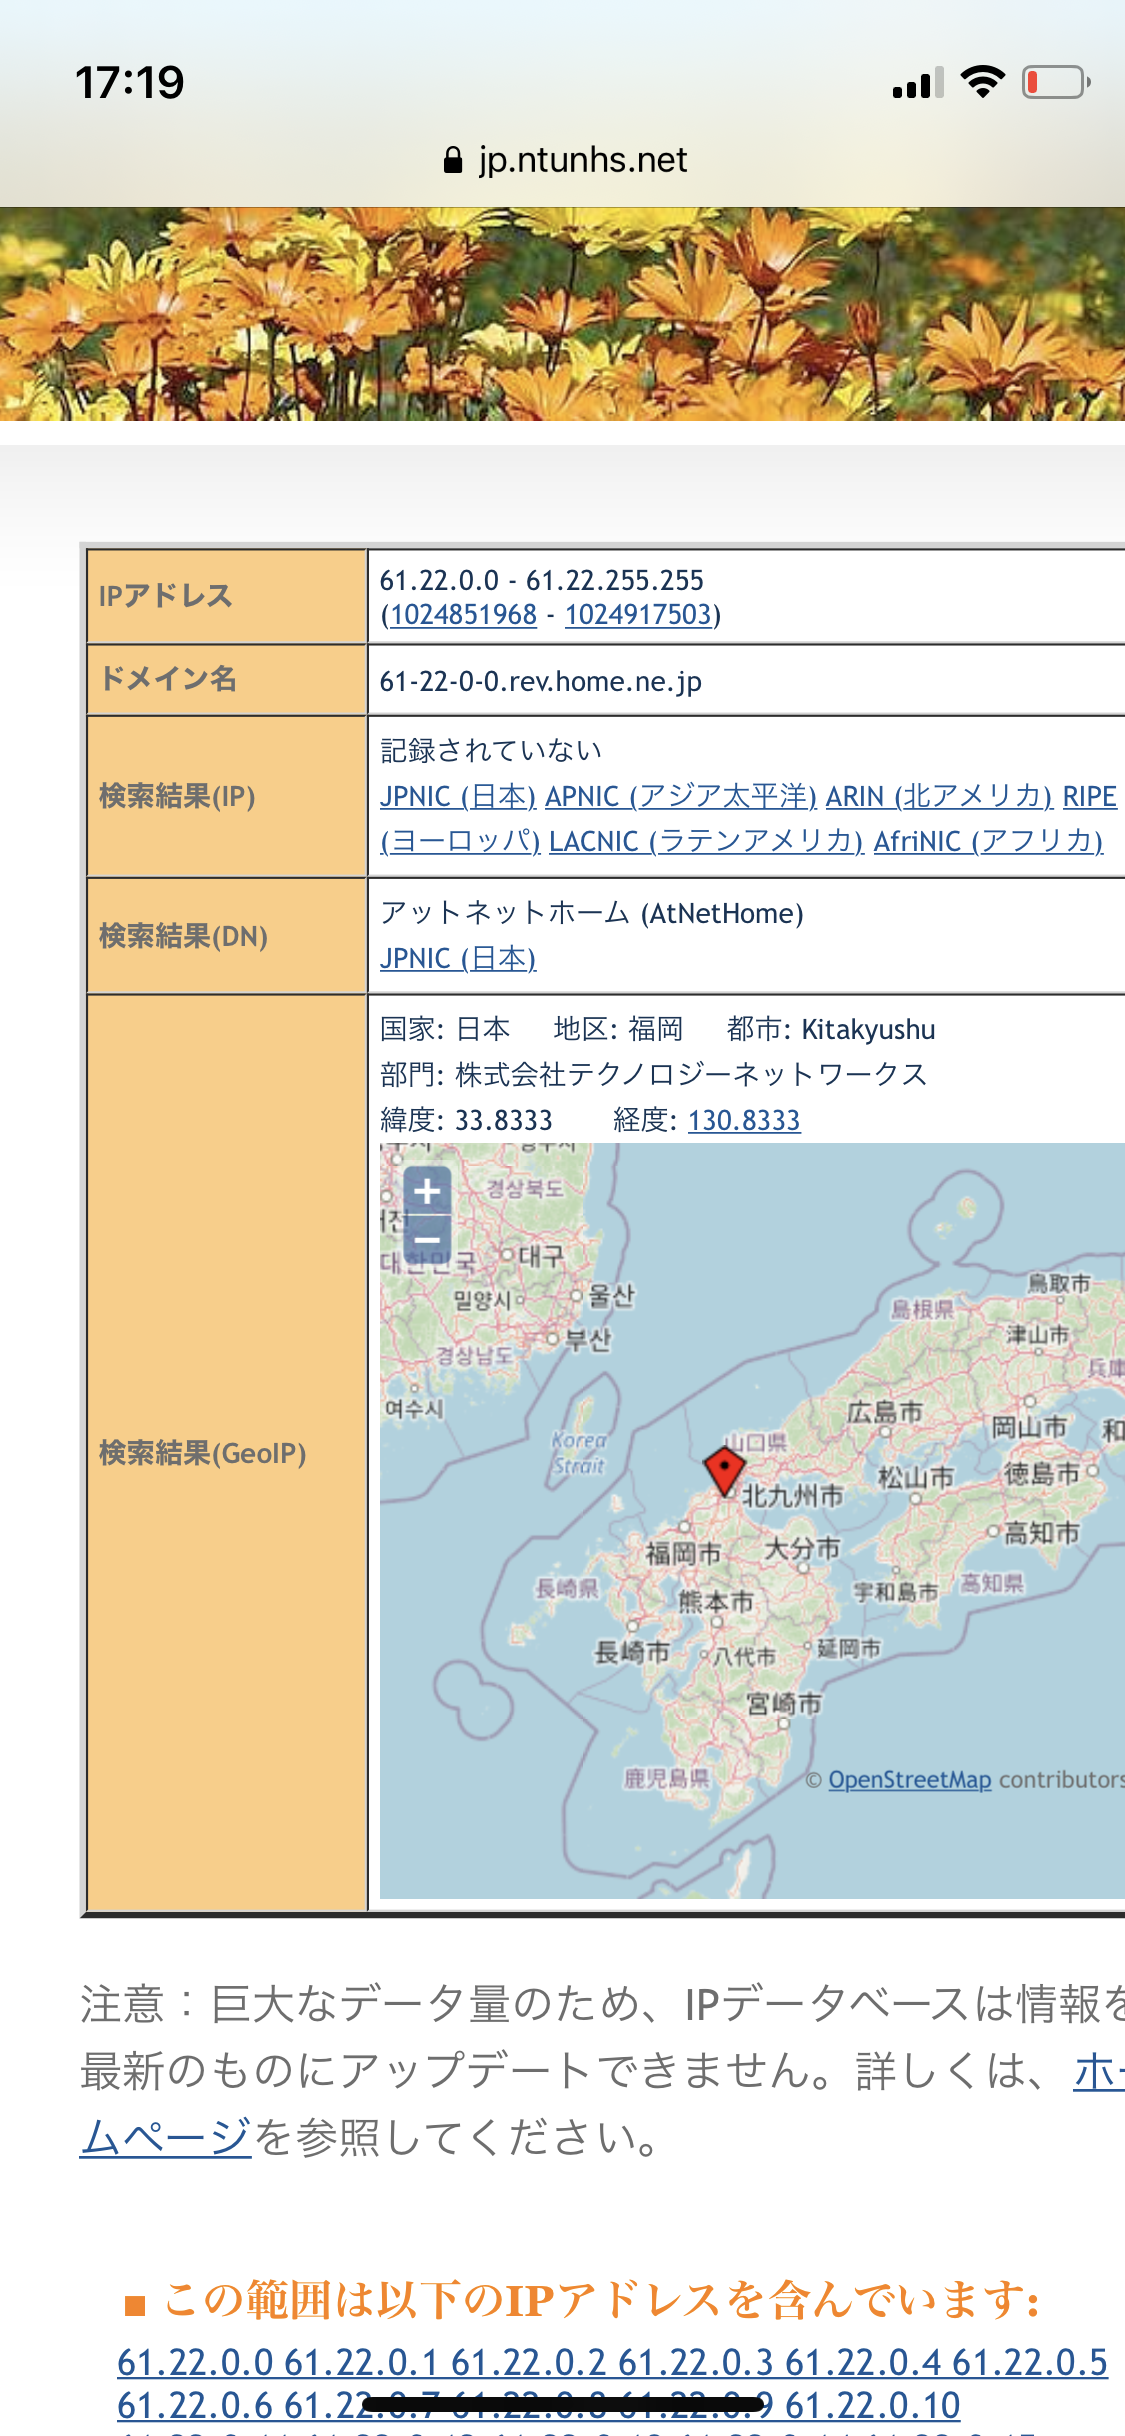
Task: Open JPNIC (日本) link in IP results
Action: click(x=458, y=796)
